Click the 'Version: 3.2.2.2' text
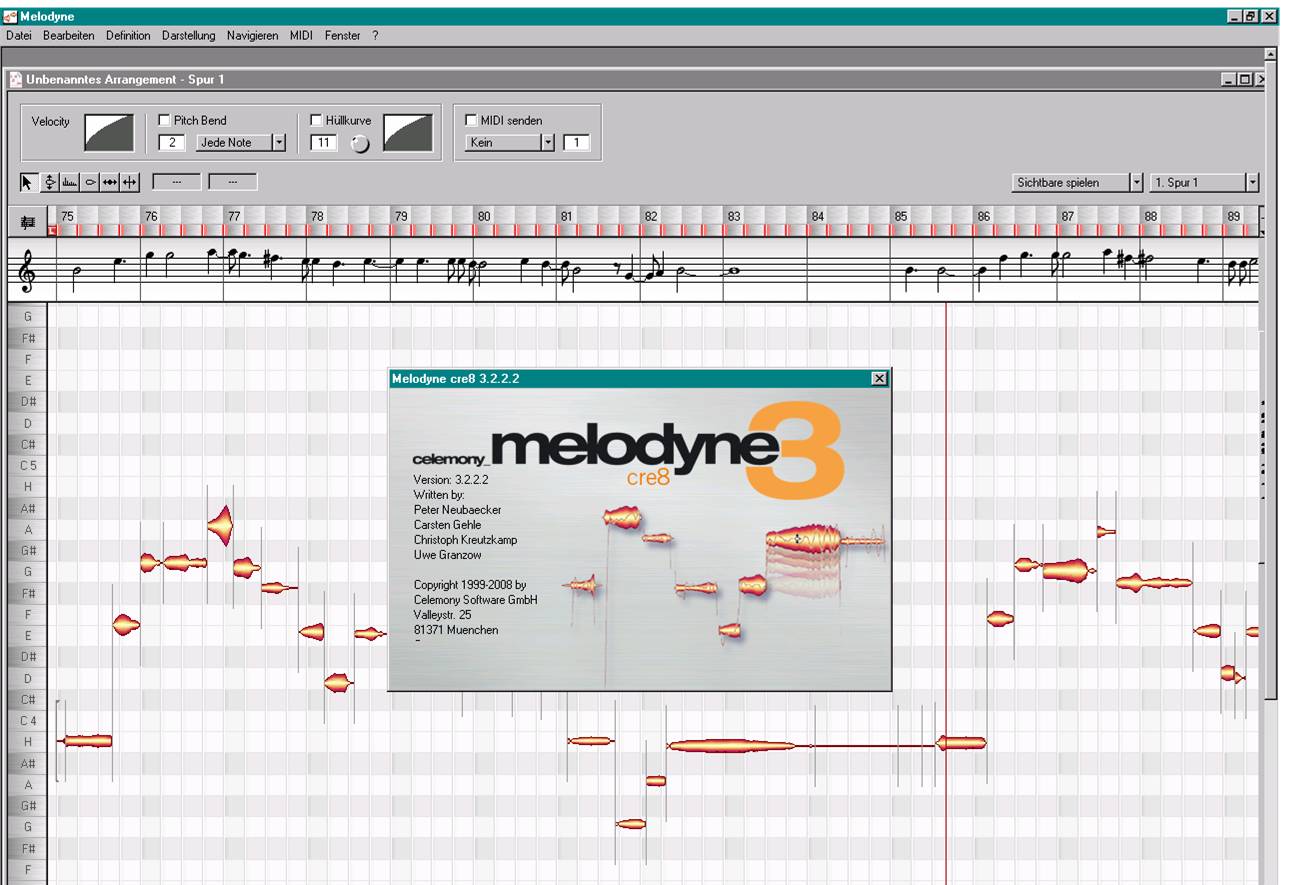 coord(450,480)
